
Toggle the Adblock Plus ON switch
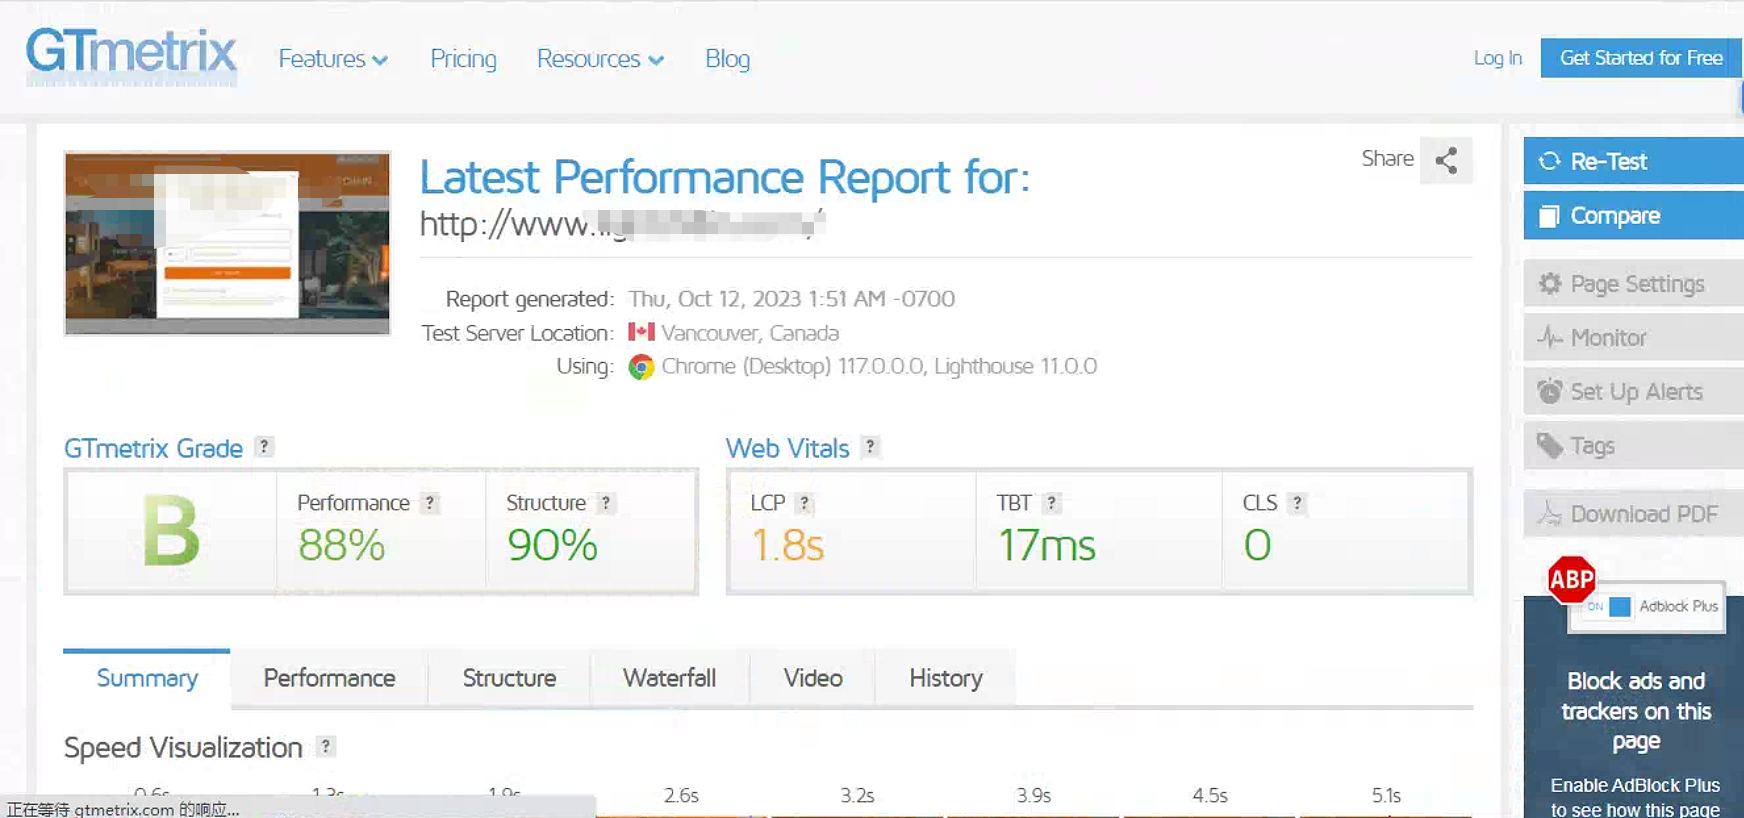(x=1610, y=607)
